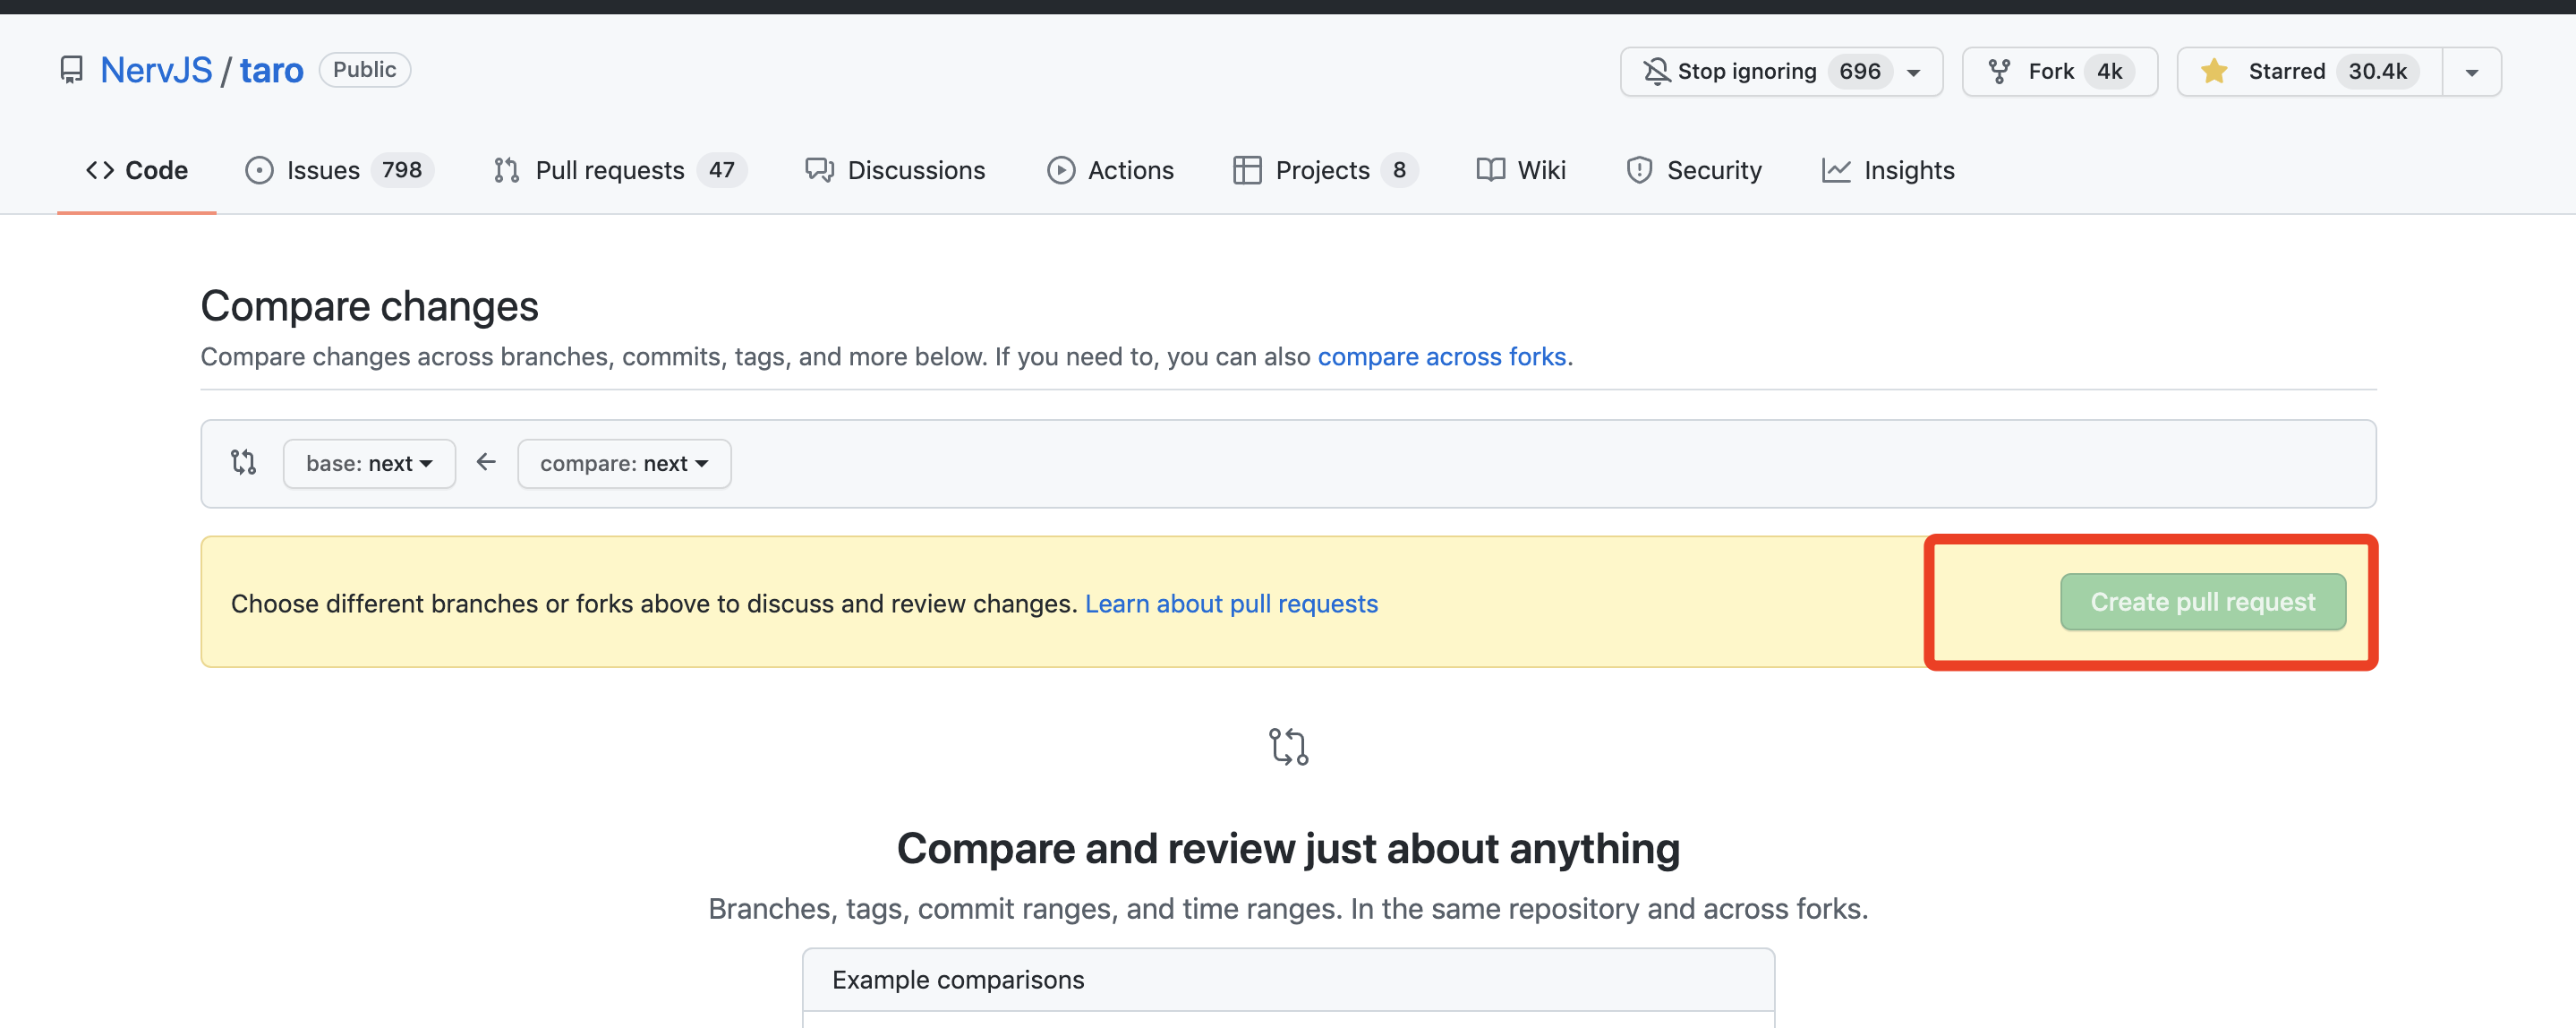
Task: Click the compare arrows icon beside base selector
Action: 243,463
